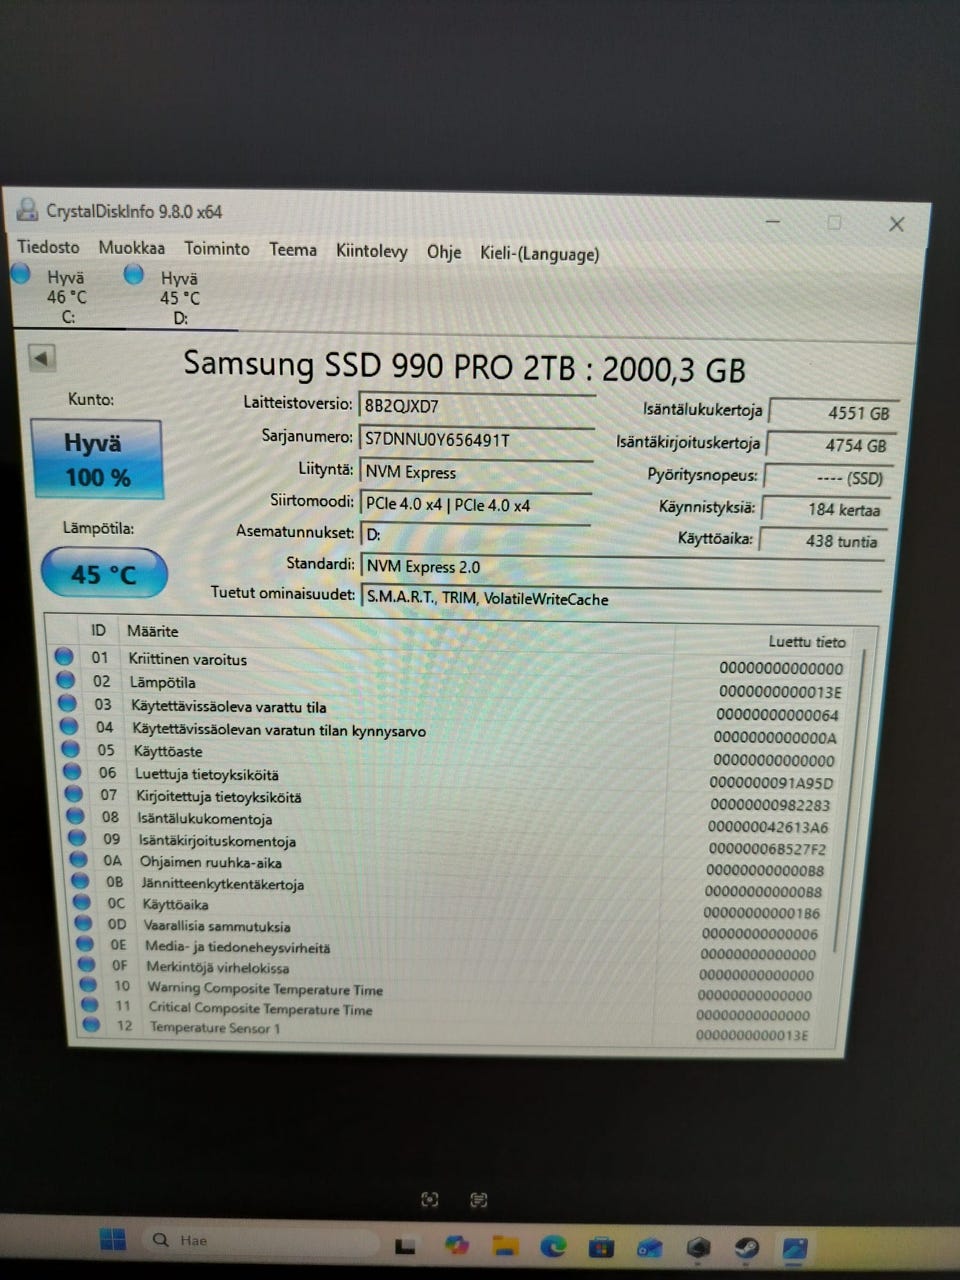This screenshot has width=960, height=1280.
Task: Click the ID column header
Action: [98, 630]
